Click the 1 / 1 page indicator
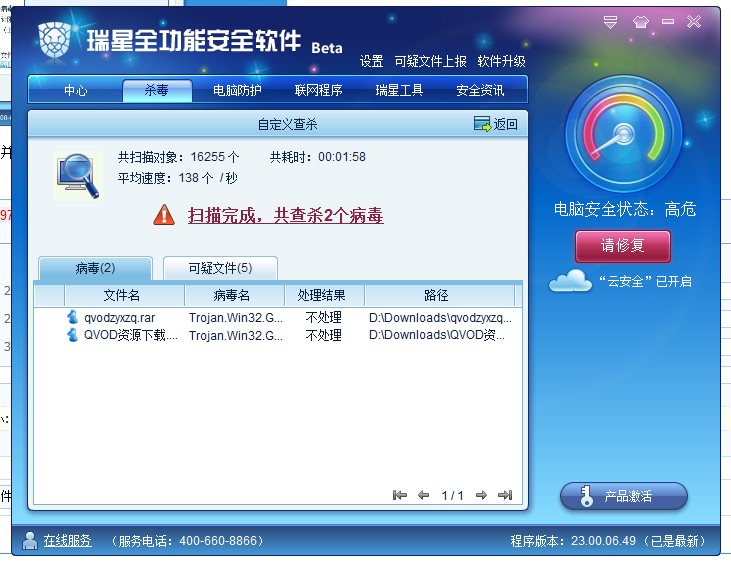Screen dimensions: 731x562 pos(453,495)
